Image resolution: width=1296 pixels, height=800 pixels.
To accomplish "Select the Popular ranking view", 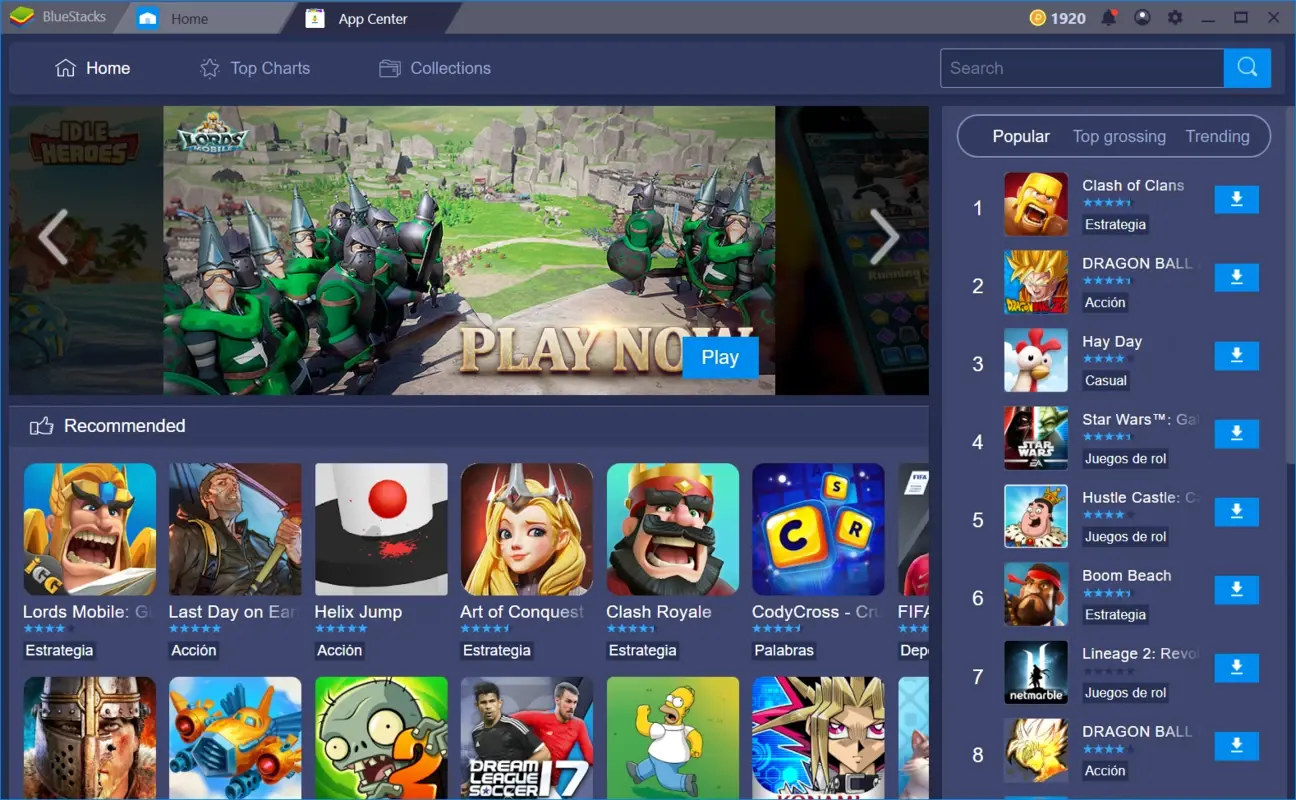I will pos(1021,136).
